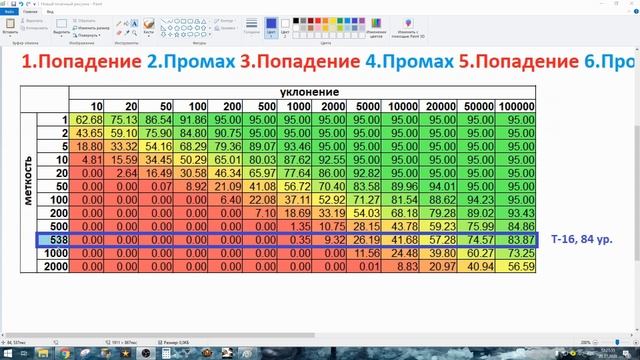Select the Eraser tool
The width and height of the screenshot is (640, 360).
(119, 33)
